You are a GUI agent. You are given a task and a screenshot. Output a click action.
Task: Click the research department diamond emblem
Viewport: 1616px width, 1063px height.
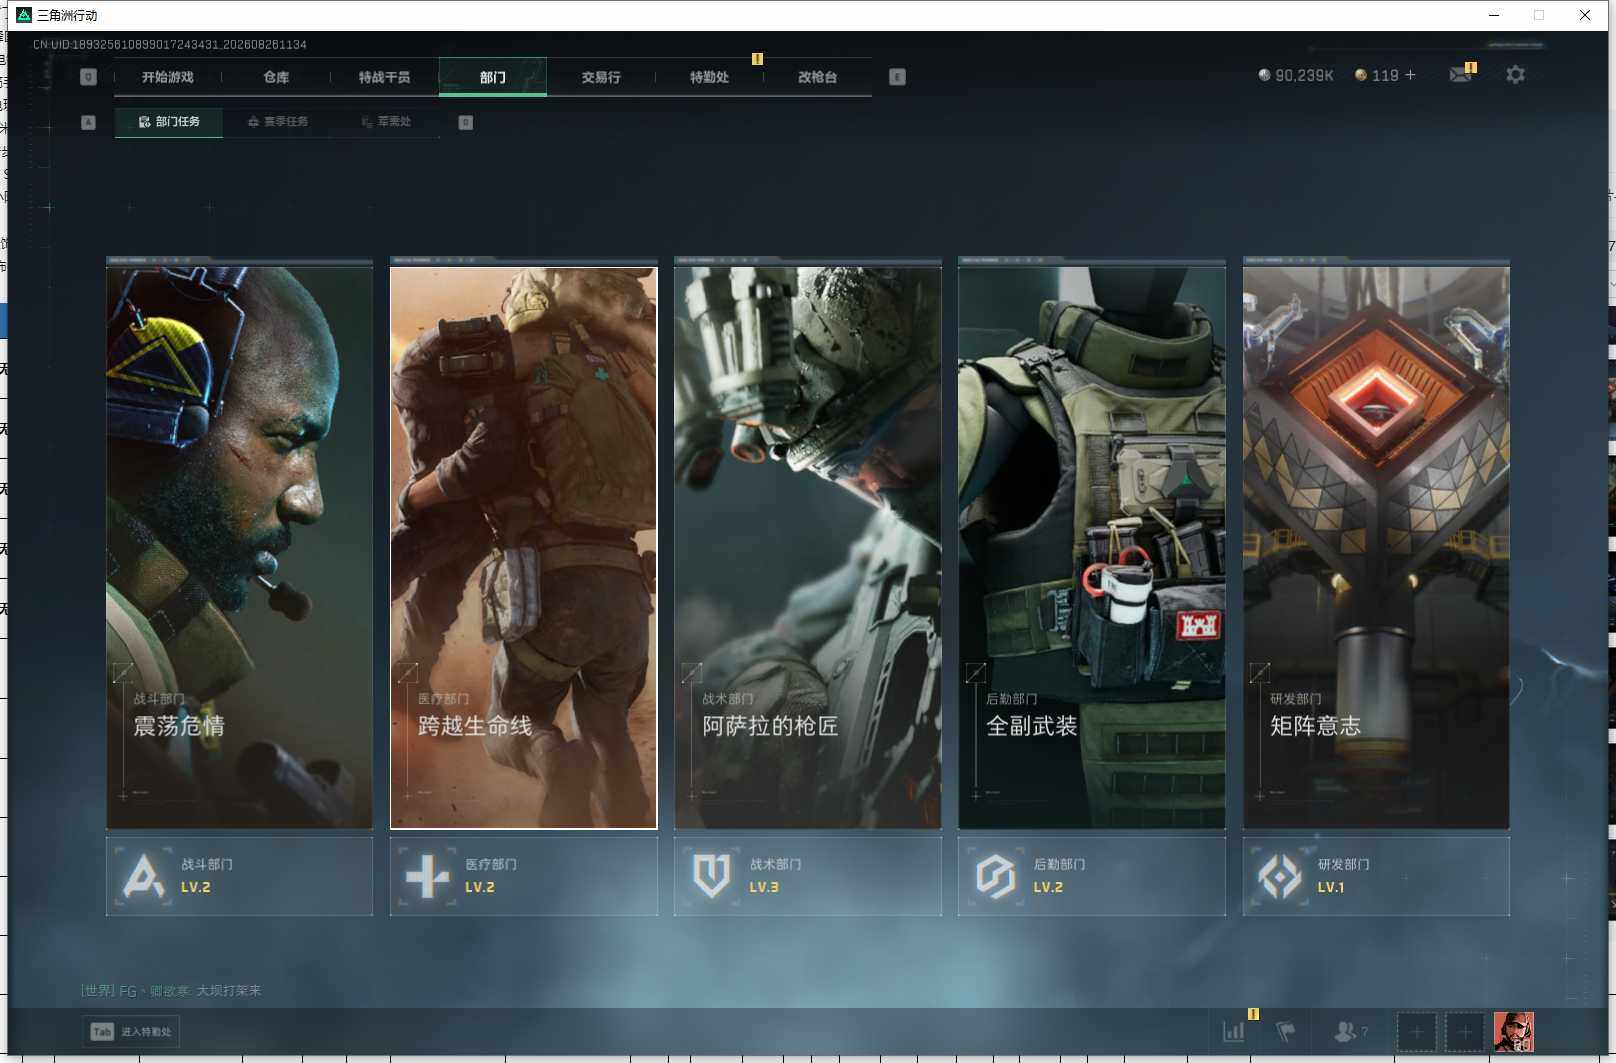pyautogui.click(x=1280, y=876)
